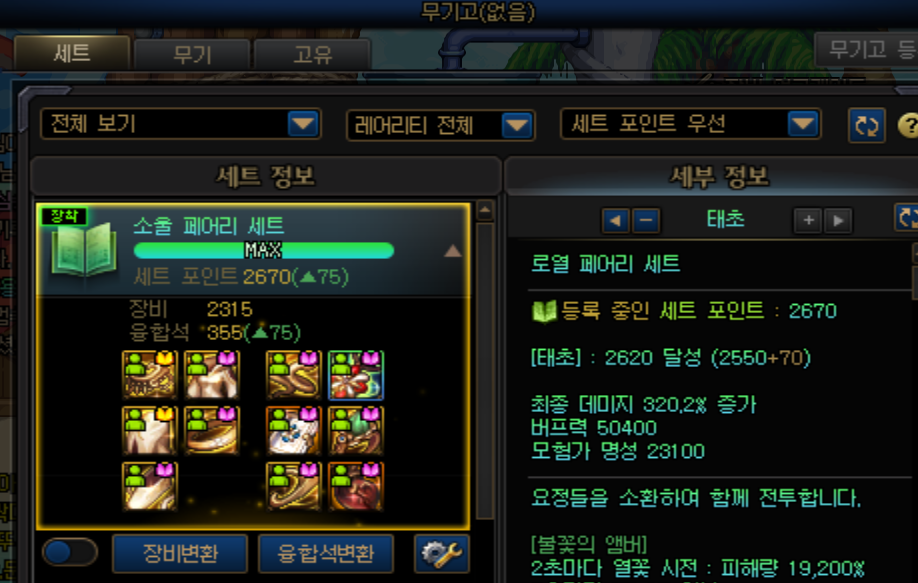Switch to the 고유 tab
This screenshot has width=918, height=583.
[312, 55]
